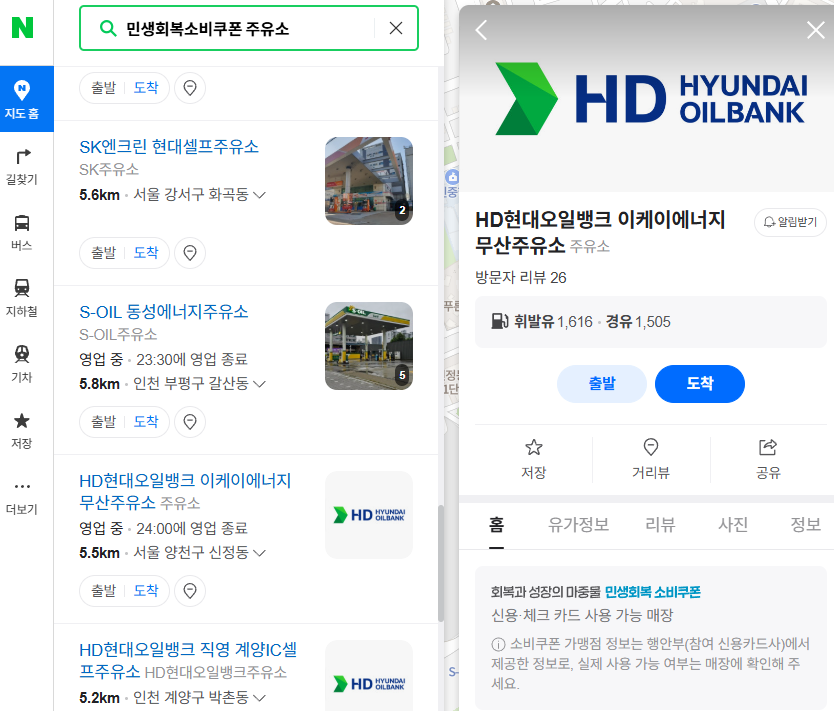The height and width of the screenshot is (711, 834).
Task: Click street view pin for HD현대오일뱅크 이케이에너지 무산주유소
Action: 190,591
